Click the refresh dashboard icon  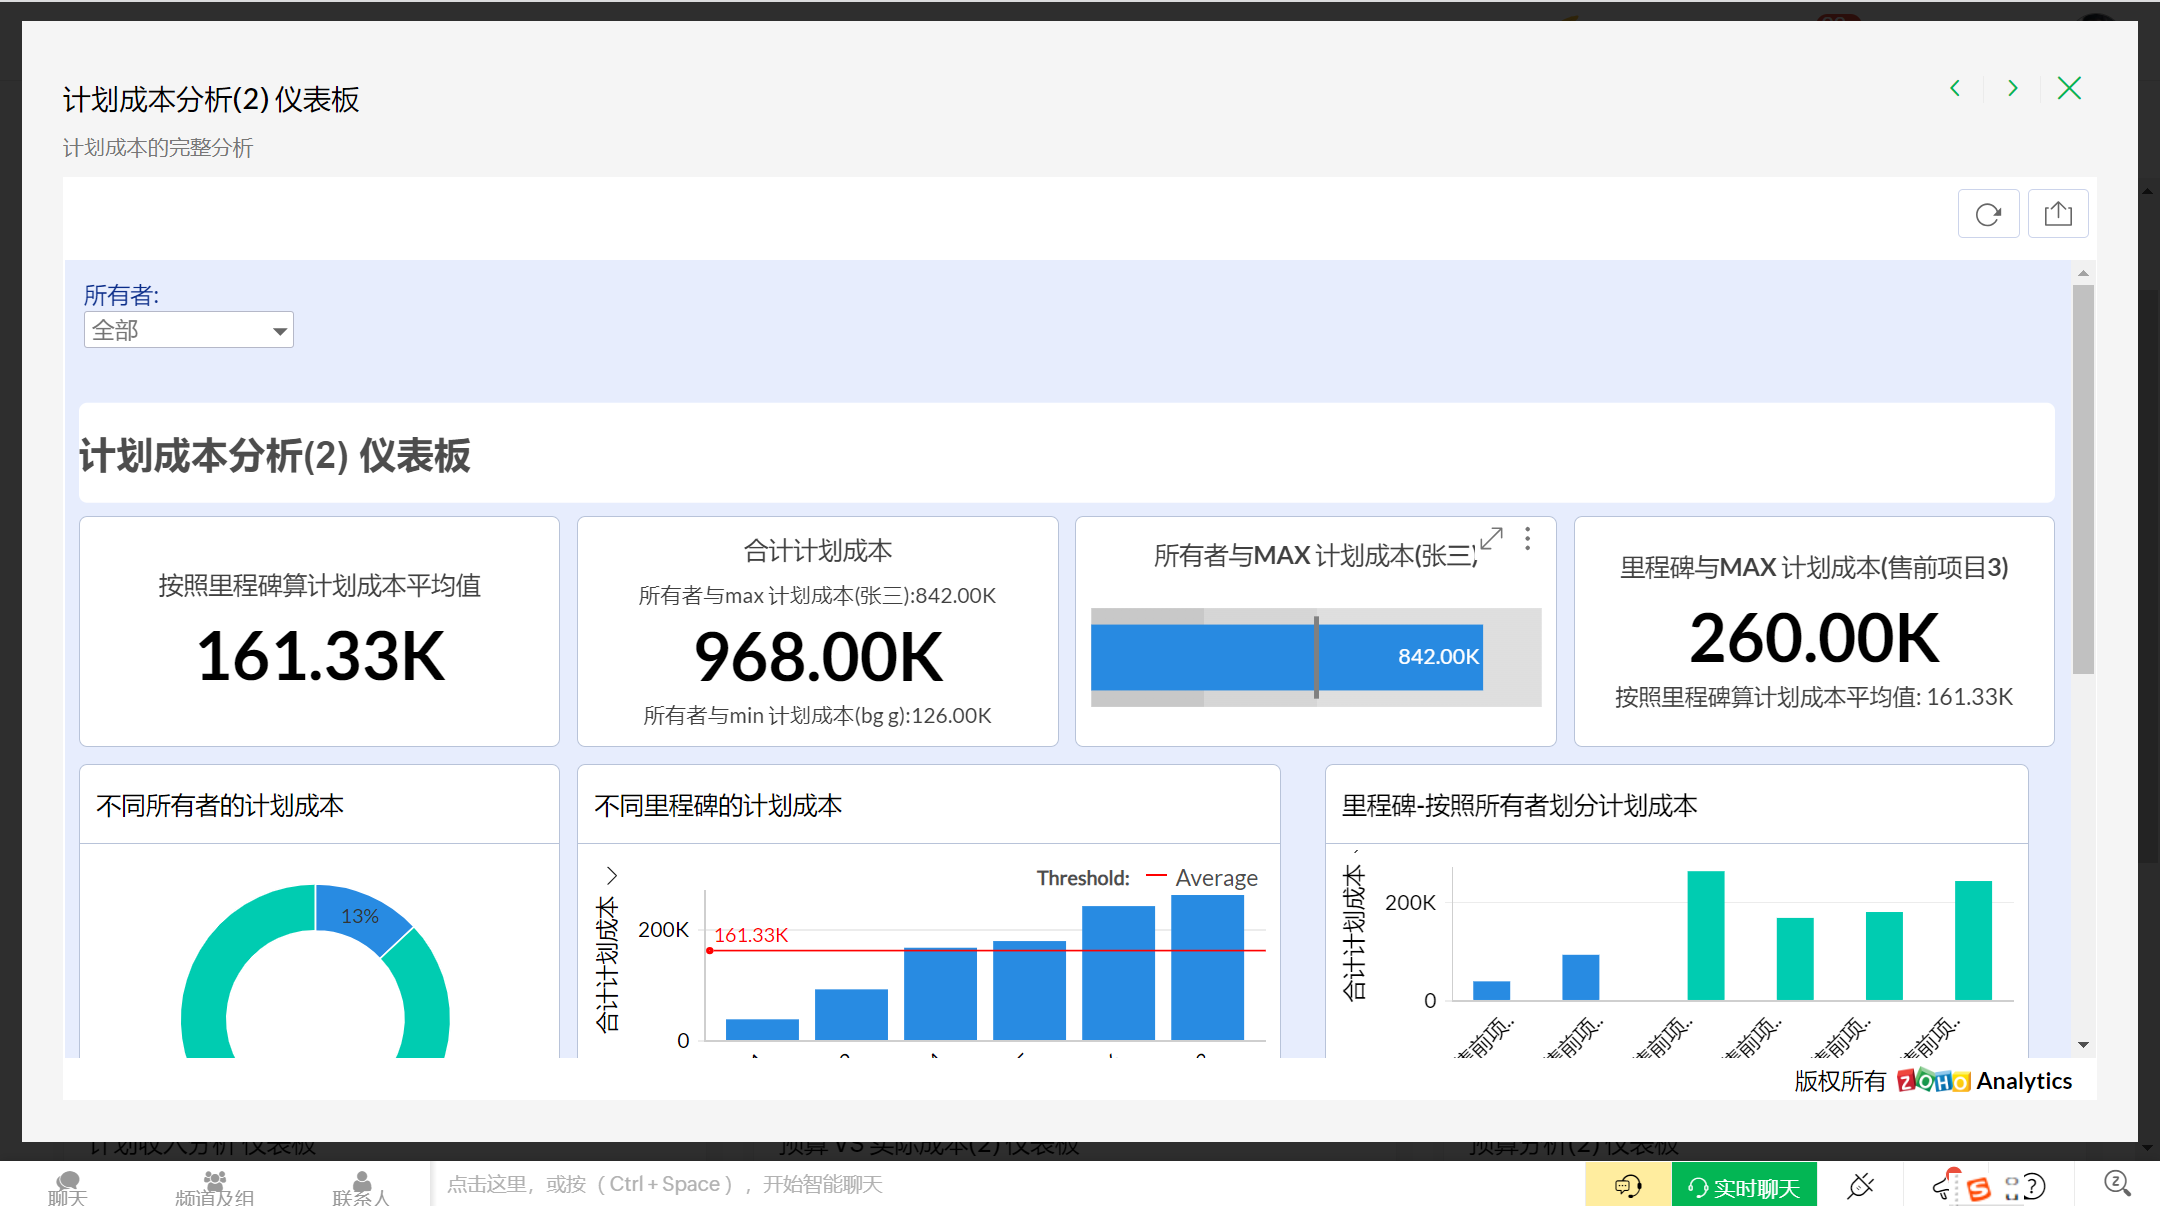tap(1988, 214)
